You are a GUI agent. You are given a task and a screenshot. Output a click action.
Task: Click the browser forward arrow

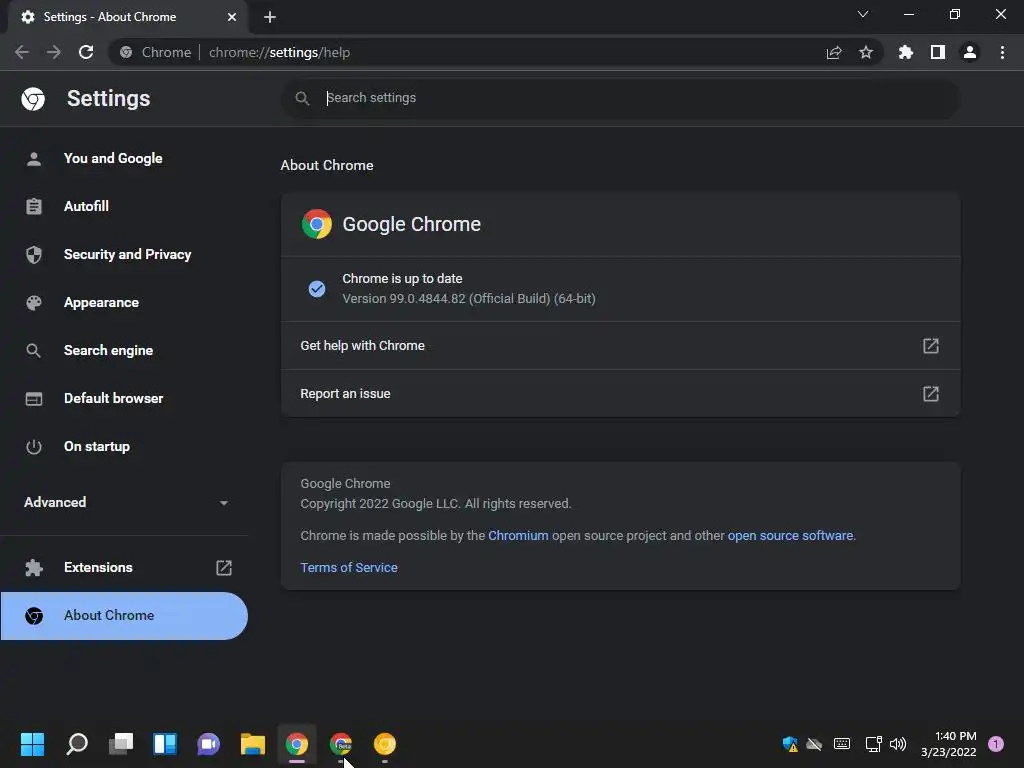tap(54, 52)
